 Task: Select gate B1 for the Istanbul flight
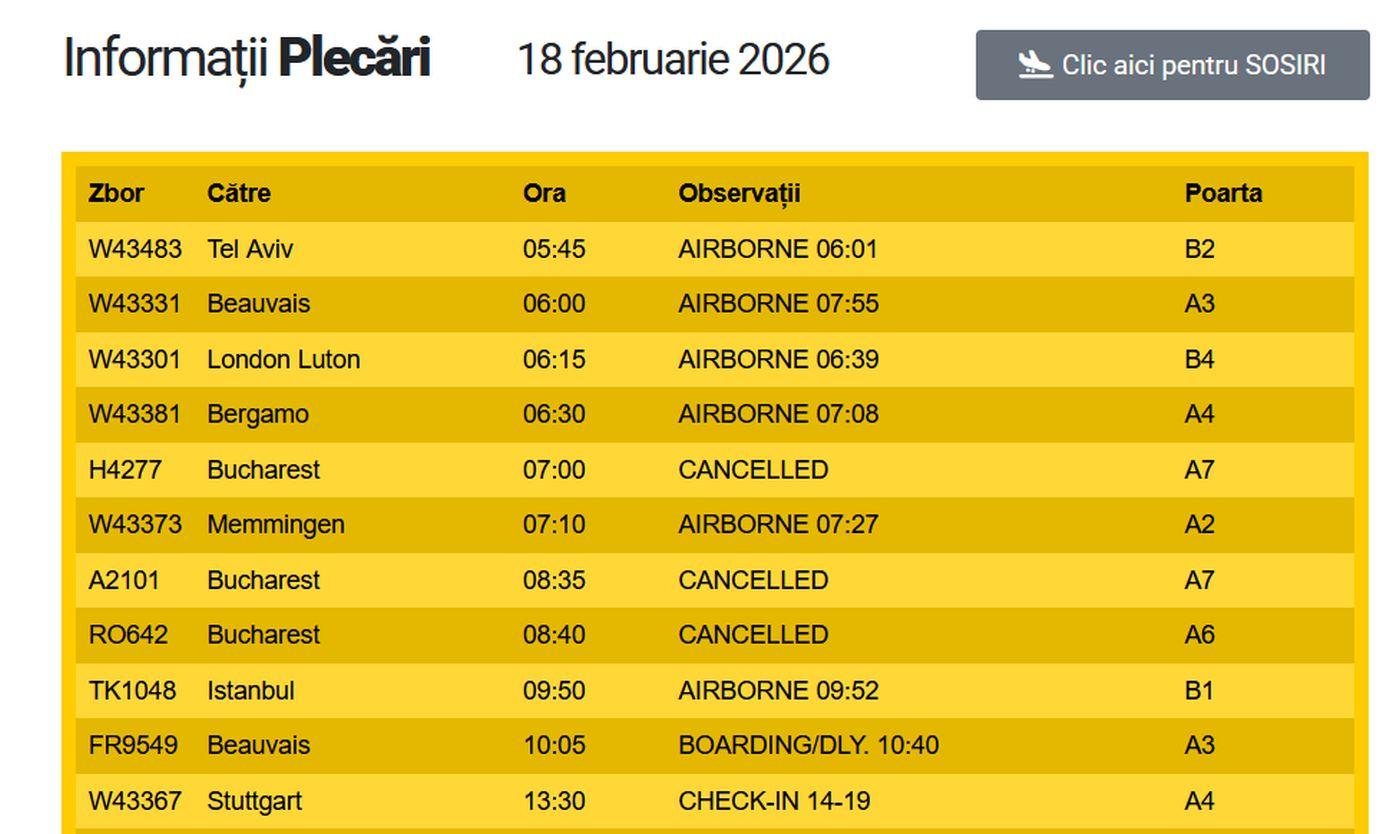pyautogui.click(x=1202, y=690)
